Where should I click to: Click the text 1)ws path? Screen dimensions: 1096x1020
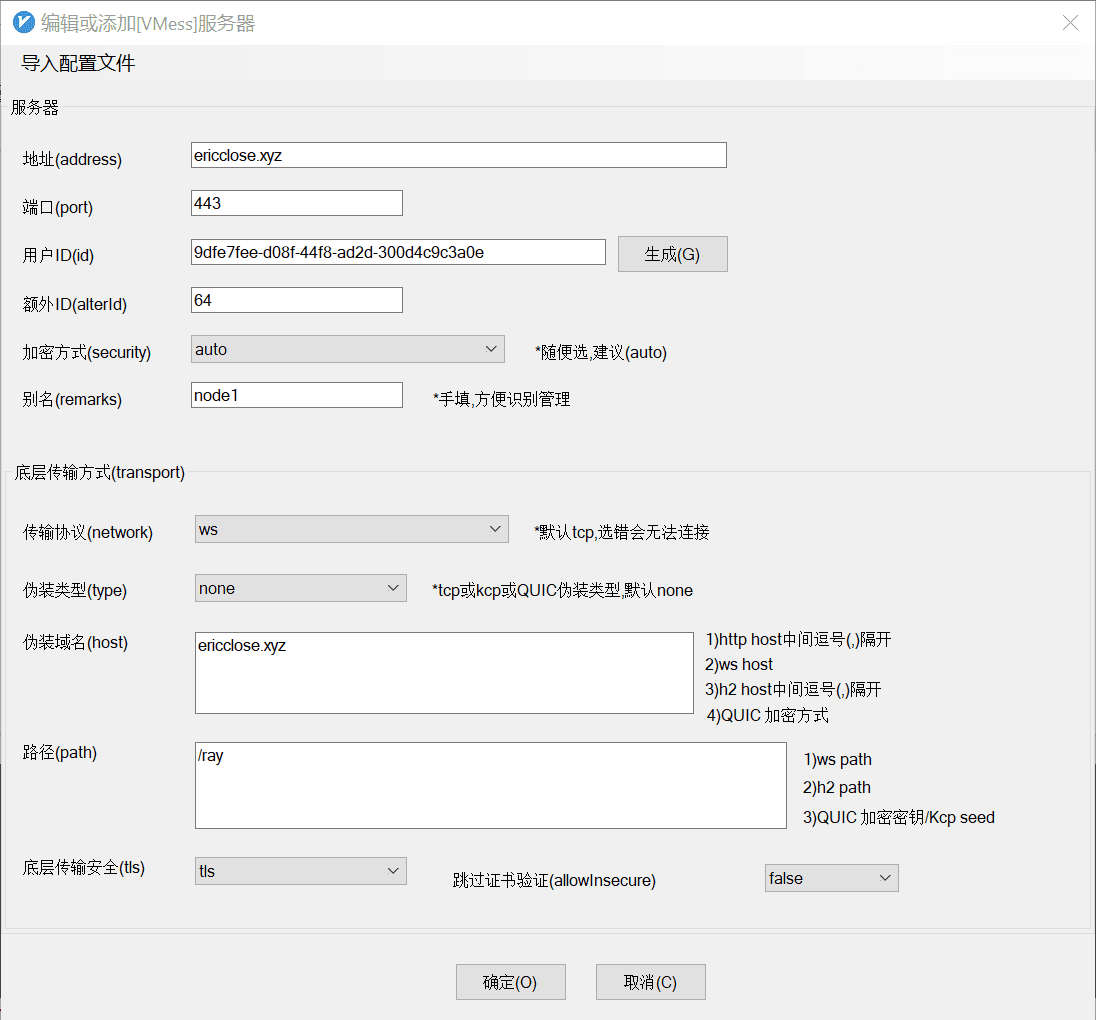837,759
